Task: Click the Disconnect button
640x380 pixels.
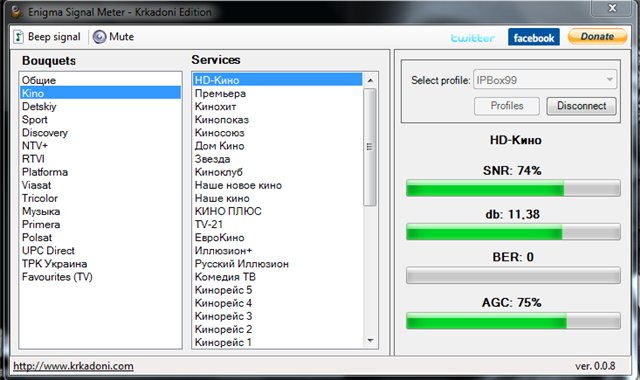Action: tap(581, 106)
